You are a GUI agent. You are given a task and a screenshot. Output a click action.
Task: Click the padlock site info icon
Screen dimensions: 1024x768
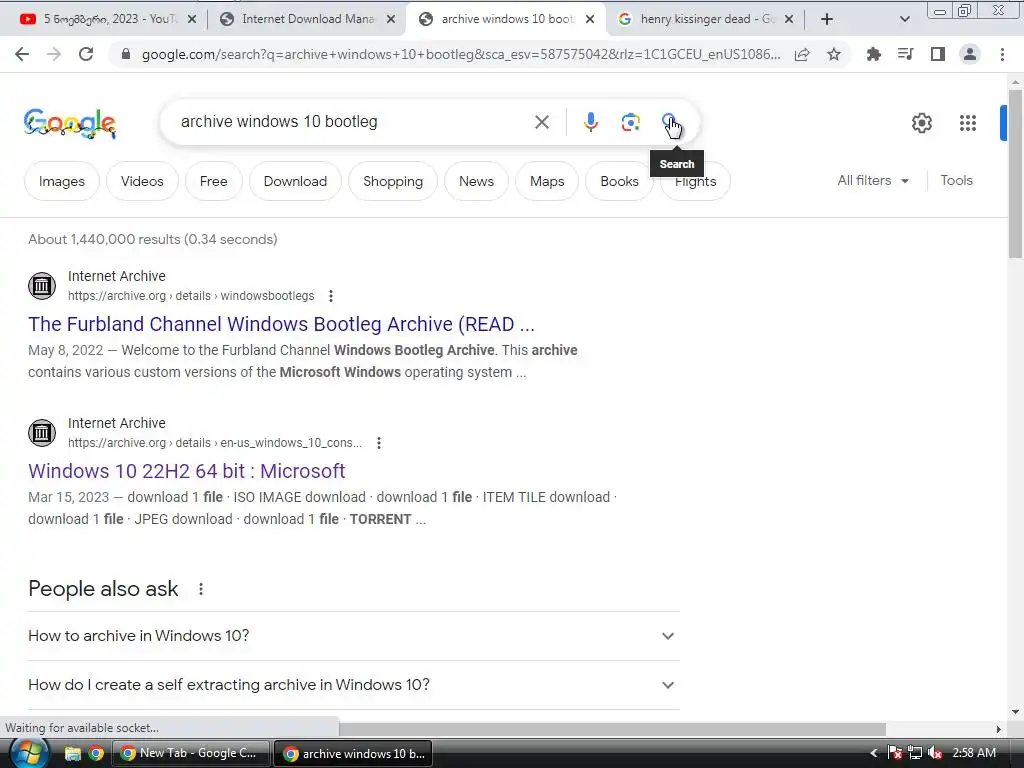126,54
